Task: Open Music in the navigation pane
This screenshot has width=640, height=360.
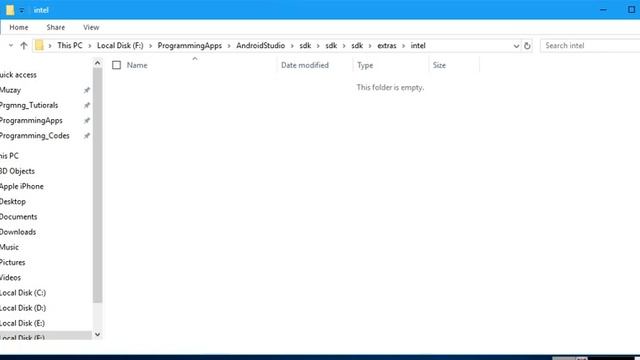Action: (x=9, y=247)
